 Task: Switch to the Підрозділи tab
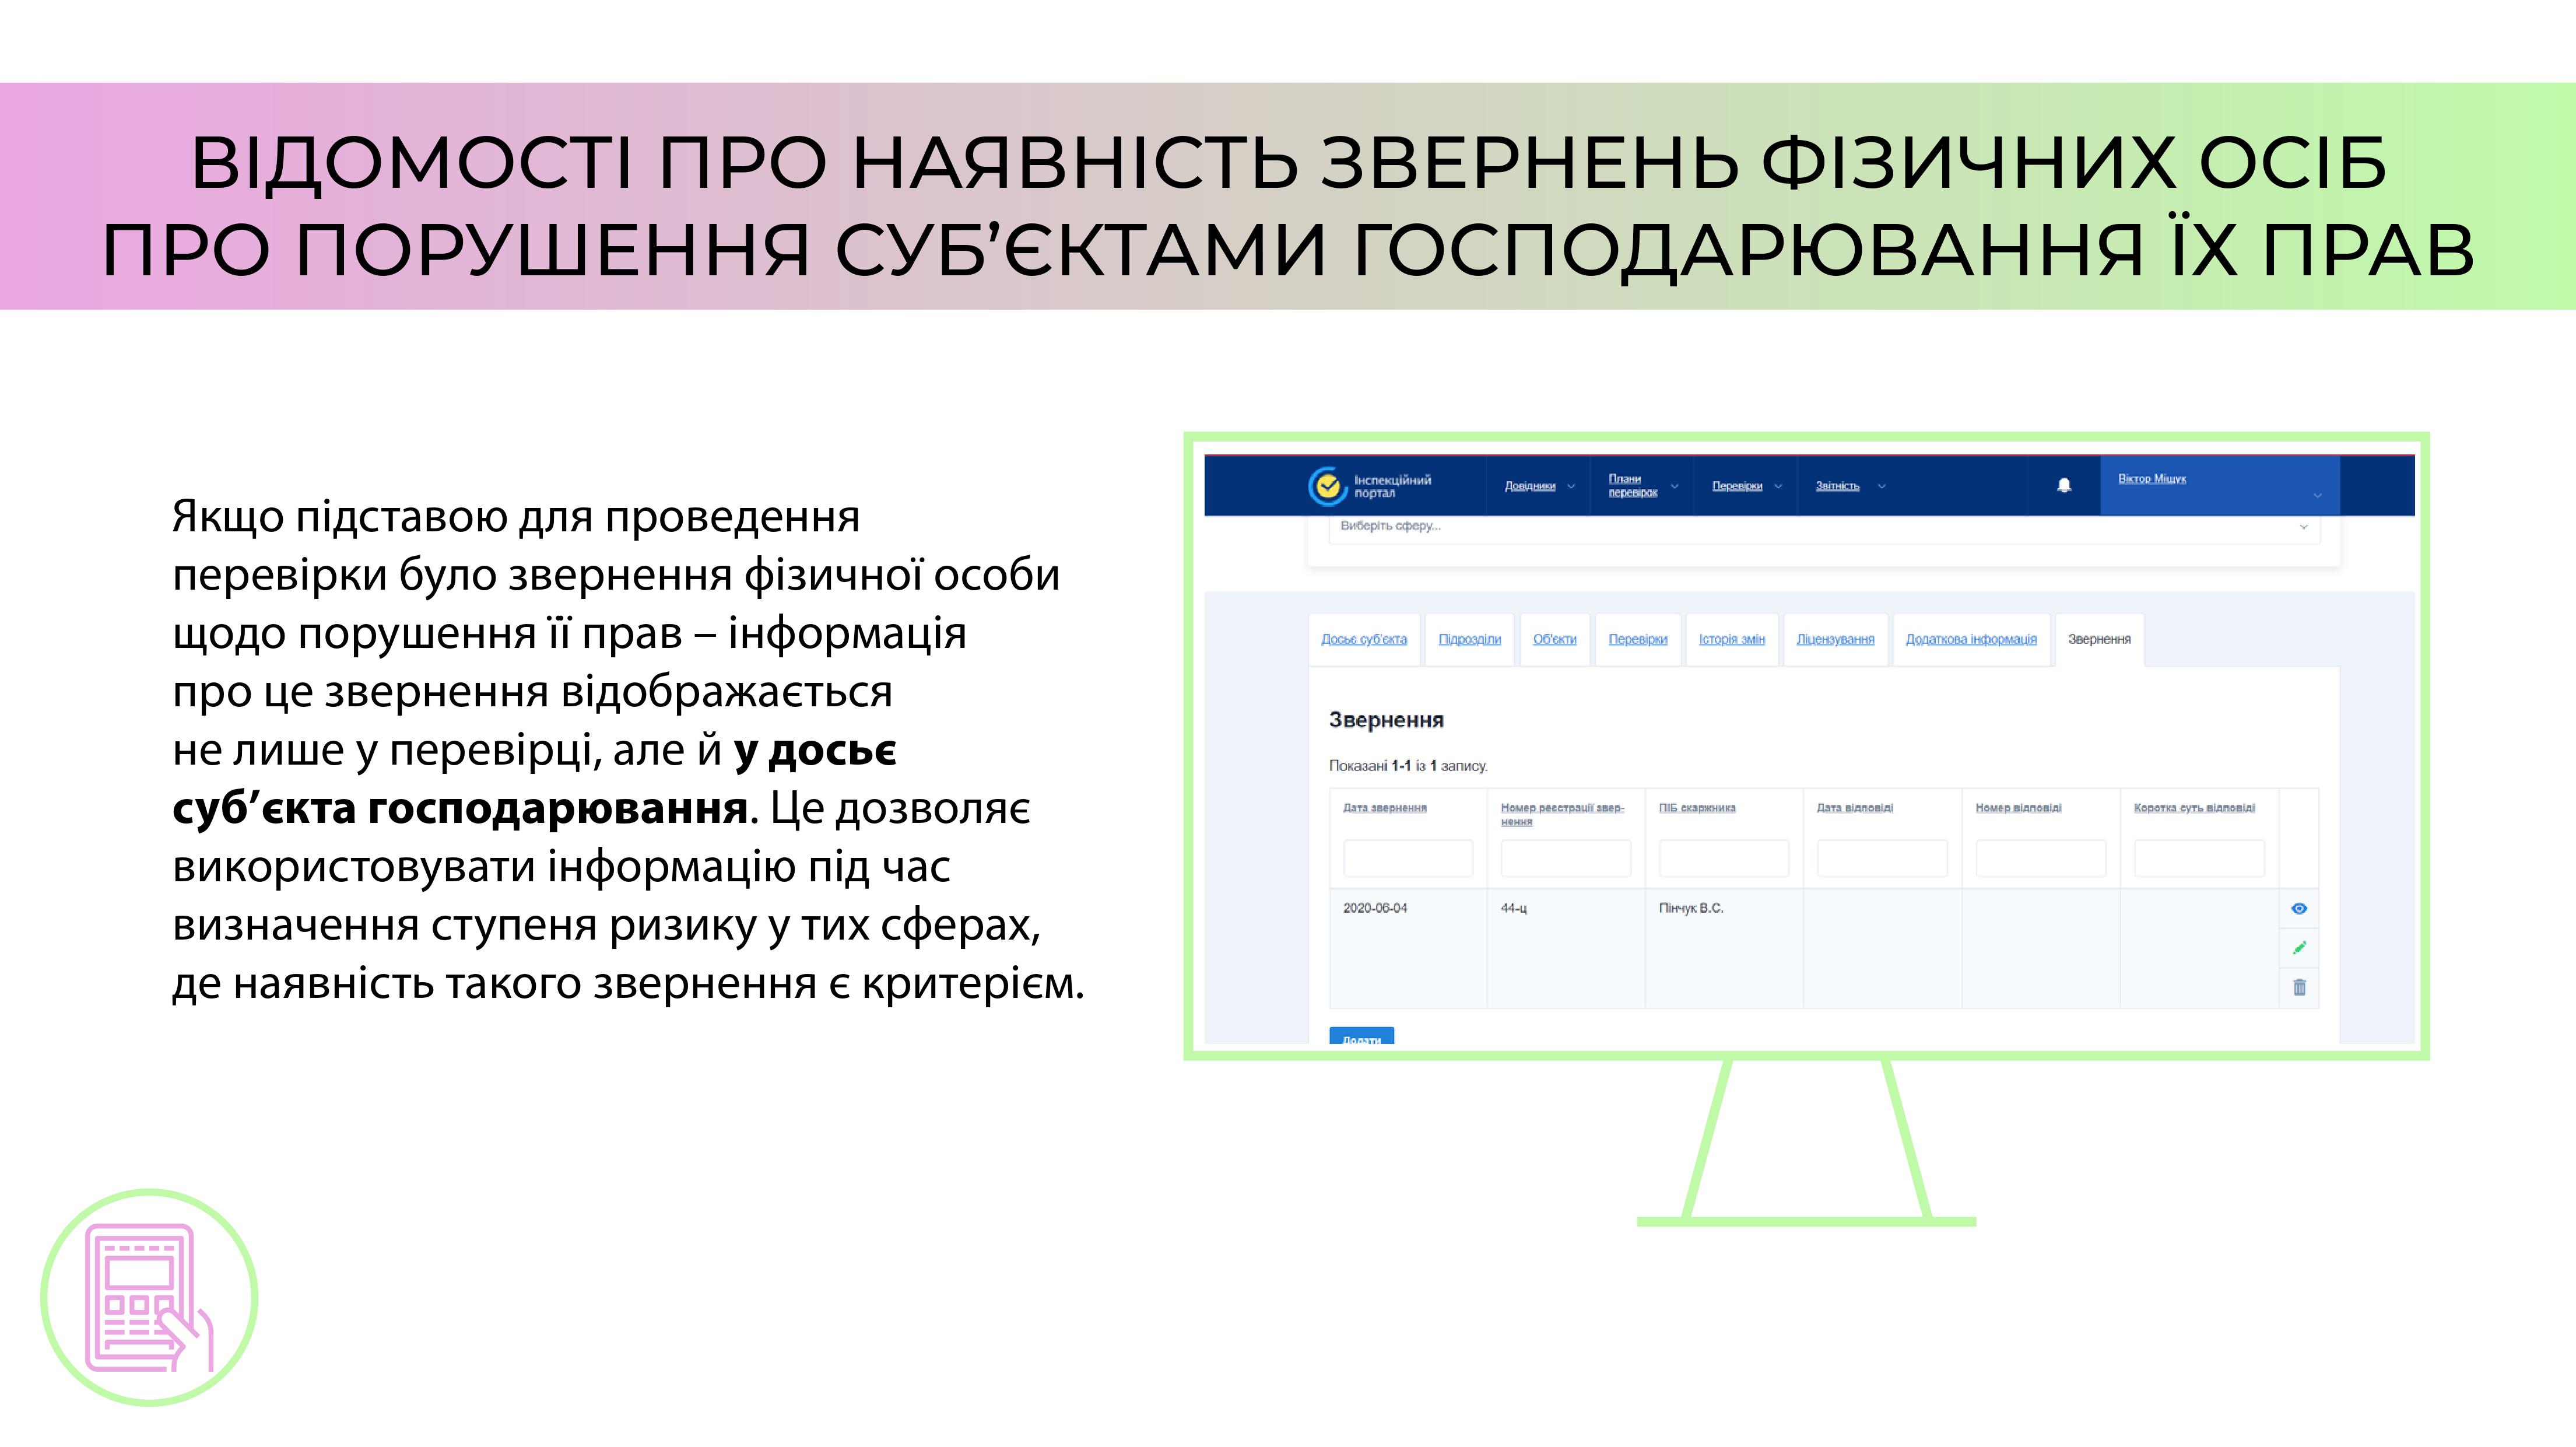1469,639
